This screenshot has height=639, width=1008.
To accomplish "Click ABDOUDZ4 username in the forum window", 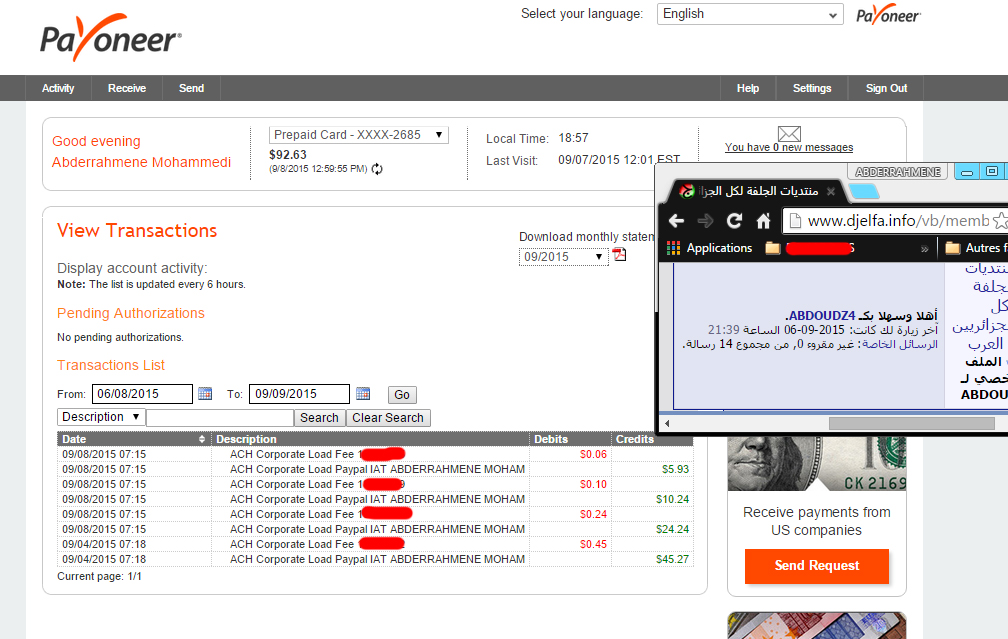I will [x=822, y=316].
